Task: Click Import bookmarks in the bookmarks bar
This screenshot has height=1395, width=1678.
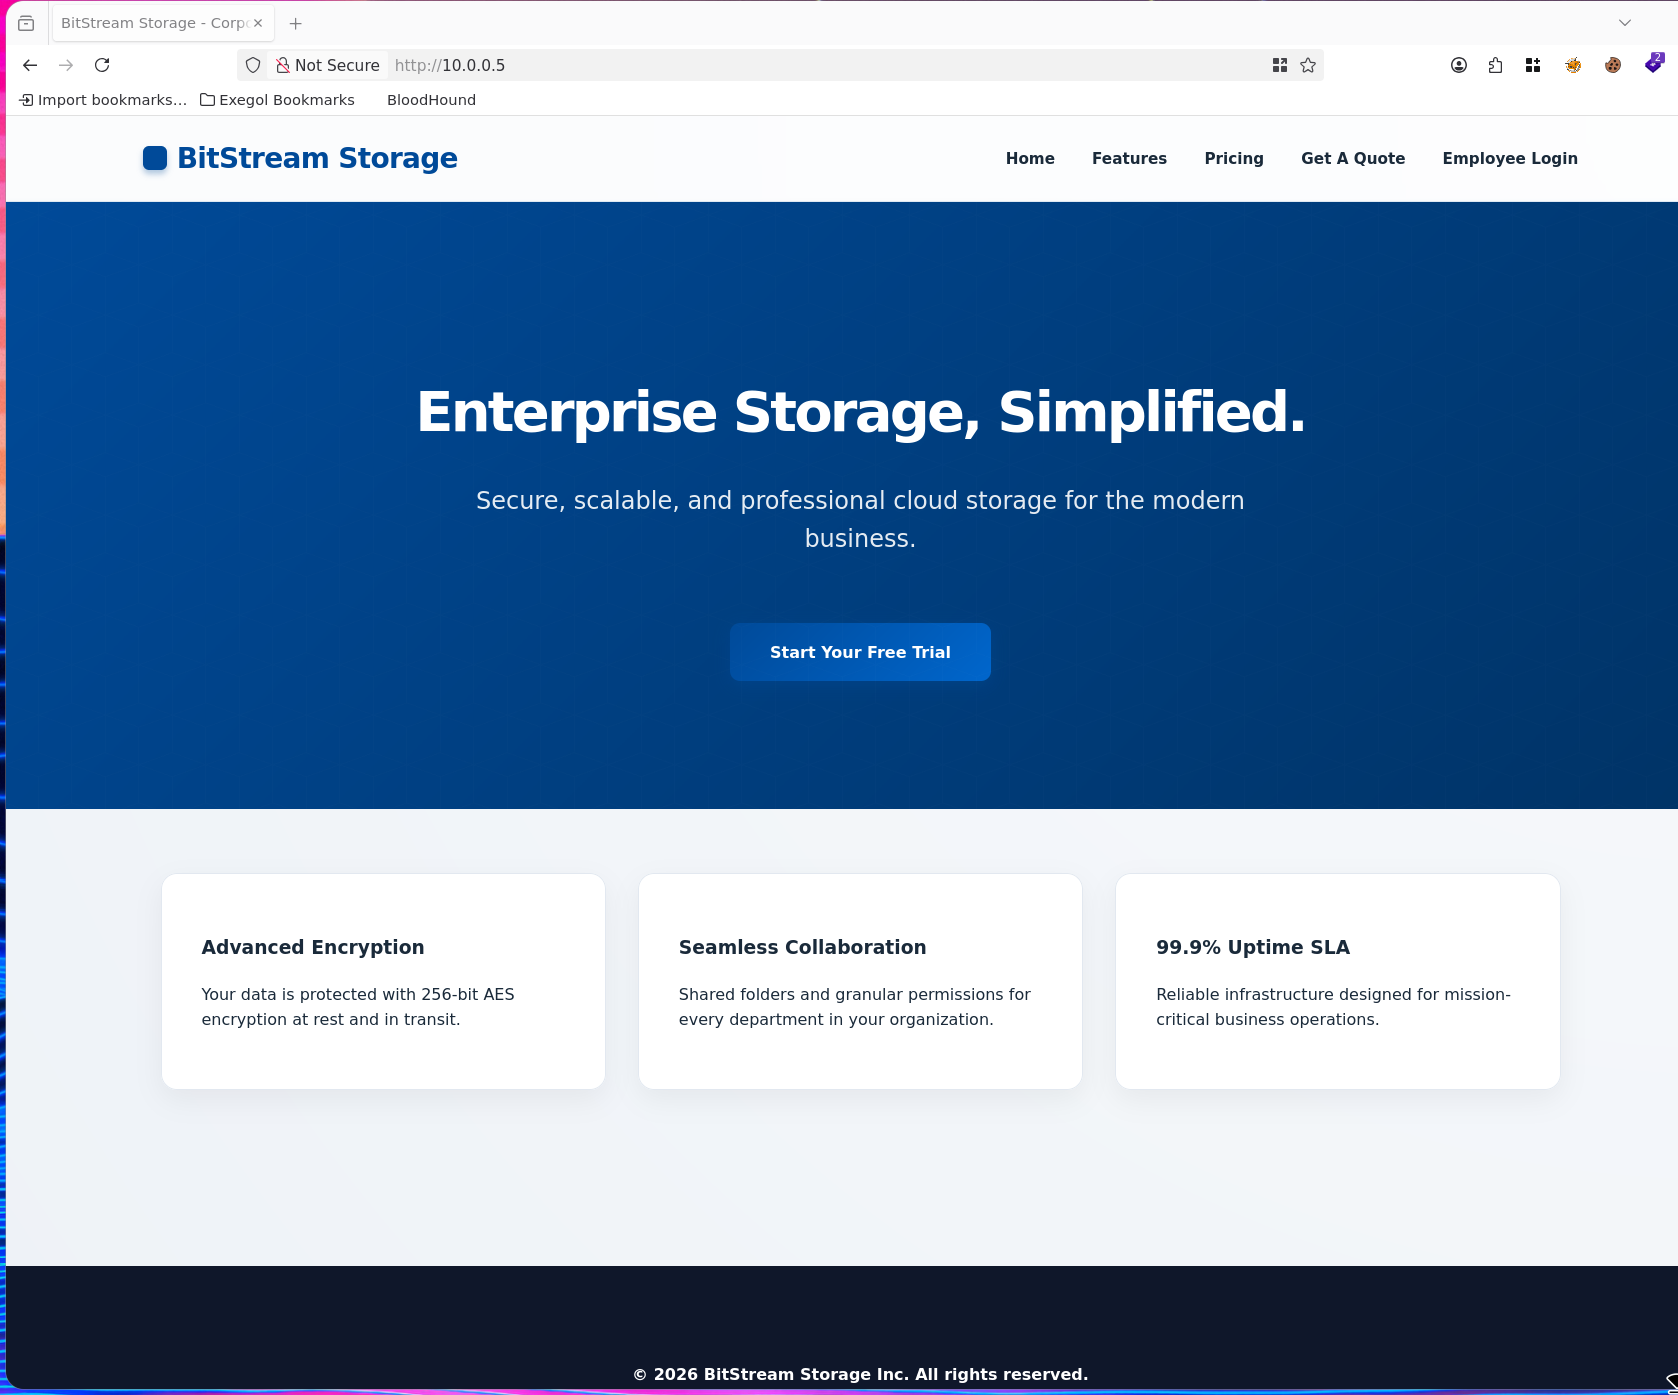Action: tap(103, 100)
